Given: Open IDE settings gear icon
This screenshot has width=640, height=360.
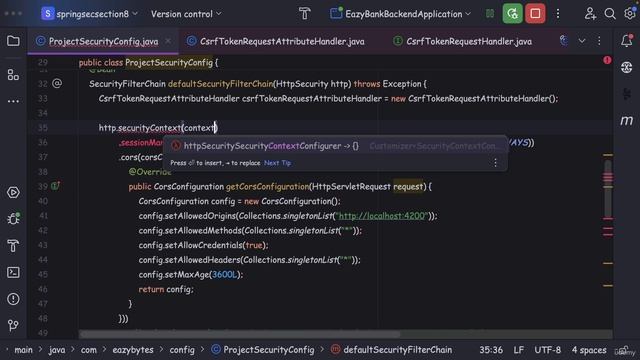Looking at the screenshot, I should click(x=630, y=14).
